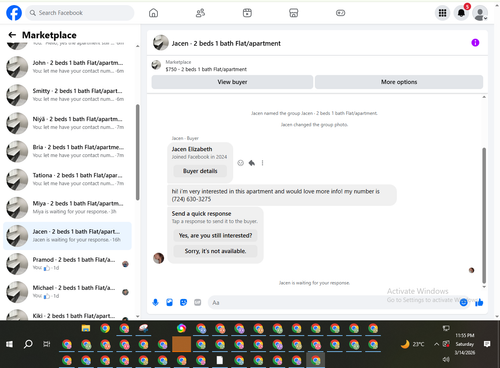The height and width of the screenshot is (368, 500).
Task: Click Jacen's group photo in chat header
Action: 160,43
